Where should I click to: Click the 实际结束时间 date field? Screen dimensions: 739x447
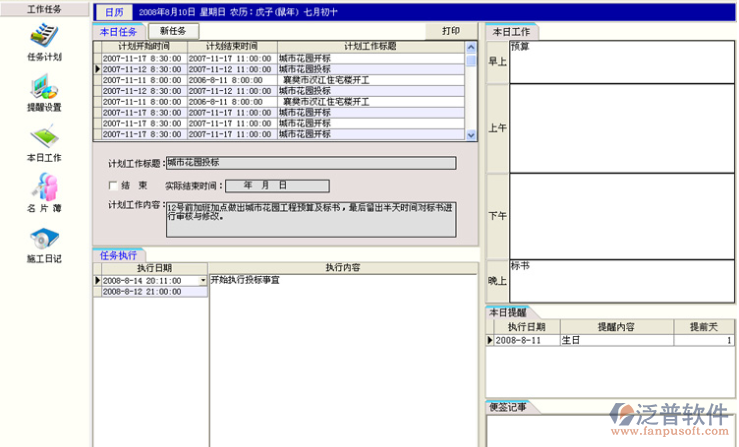[x=276, y=186]
